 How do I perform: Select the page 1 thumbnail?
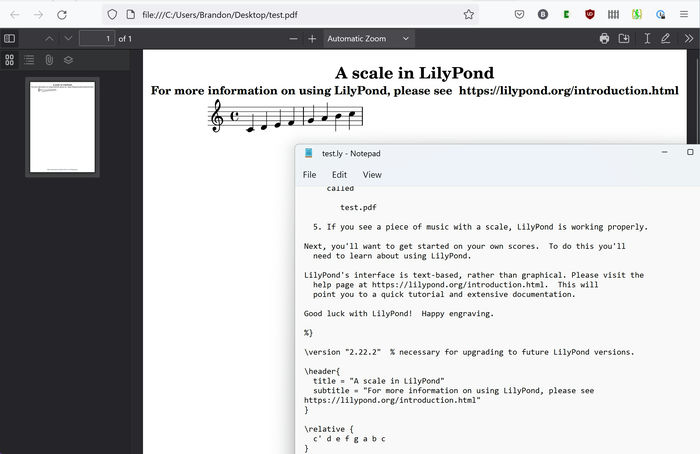point(62,126)
